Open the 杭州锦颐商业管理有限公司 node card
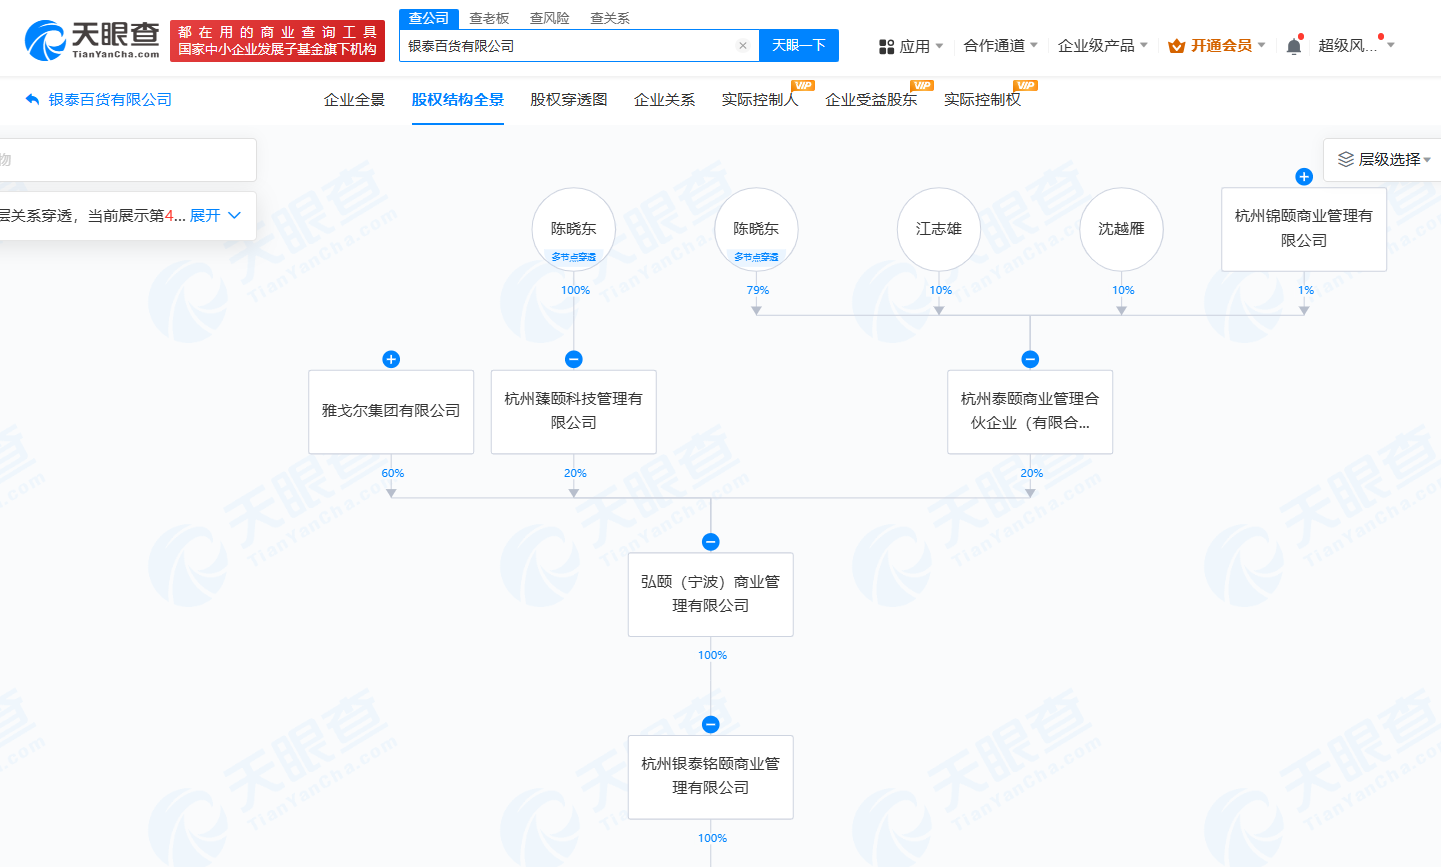 (x=1304, y=229)
